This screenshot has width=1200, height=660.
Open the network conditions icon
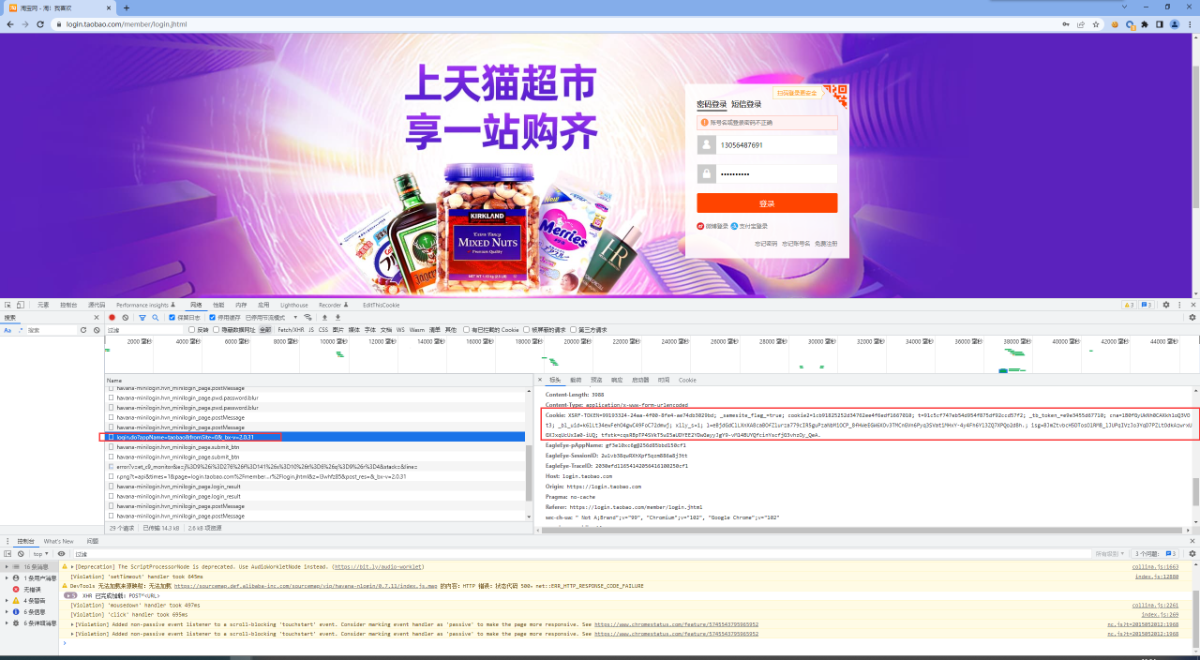(310, 318)
